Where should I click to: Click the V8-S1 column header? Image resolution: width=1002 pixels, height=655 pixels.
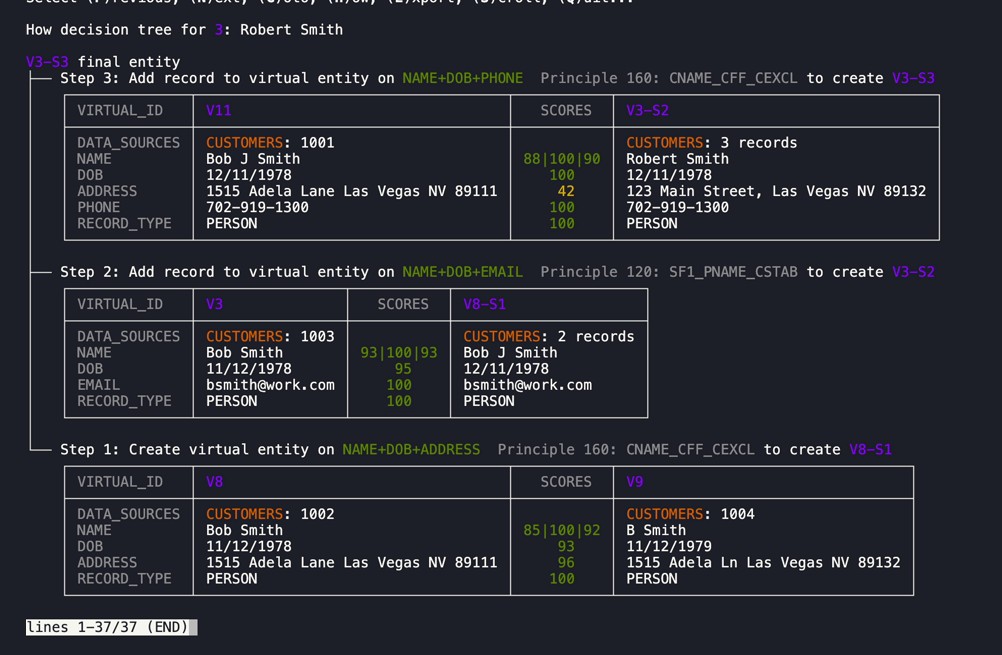pyautogui.click(x=485, y=304)
